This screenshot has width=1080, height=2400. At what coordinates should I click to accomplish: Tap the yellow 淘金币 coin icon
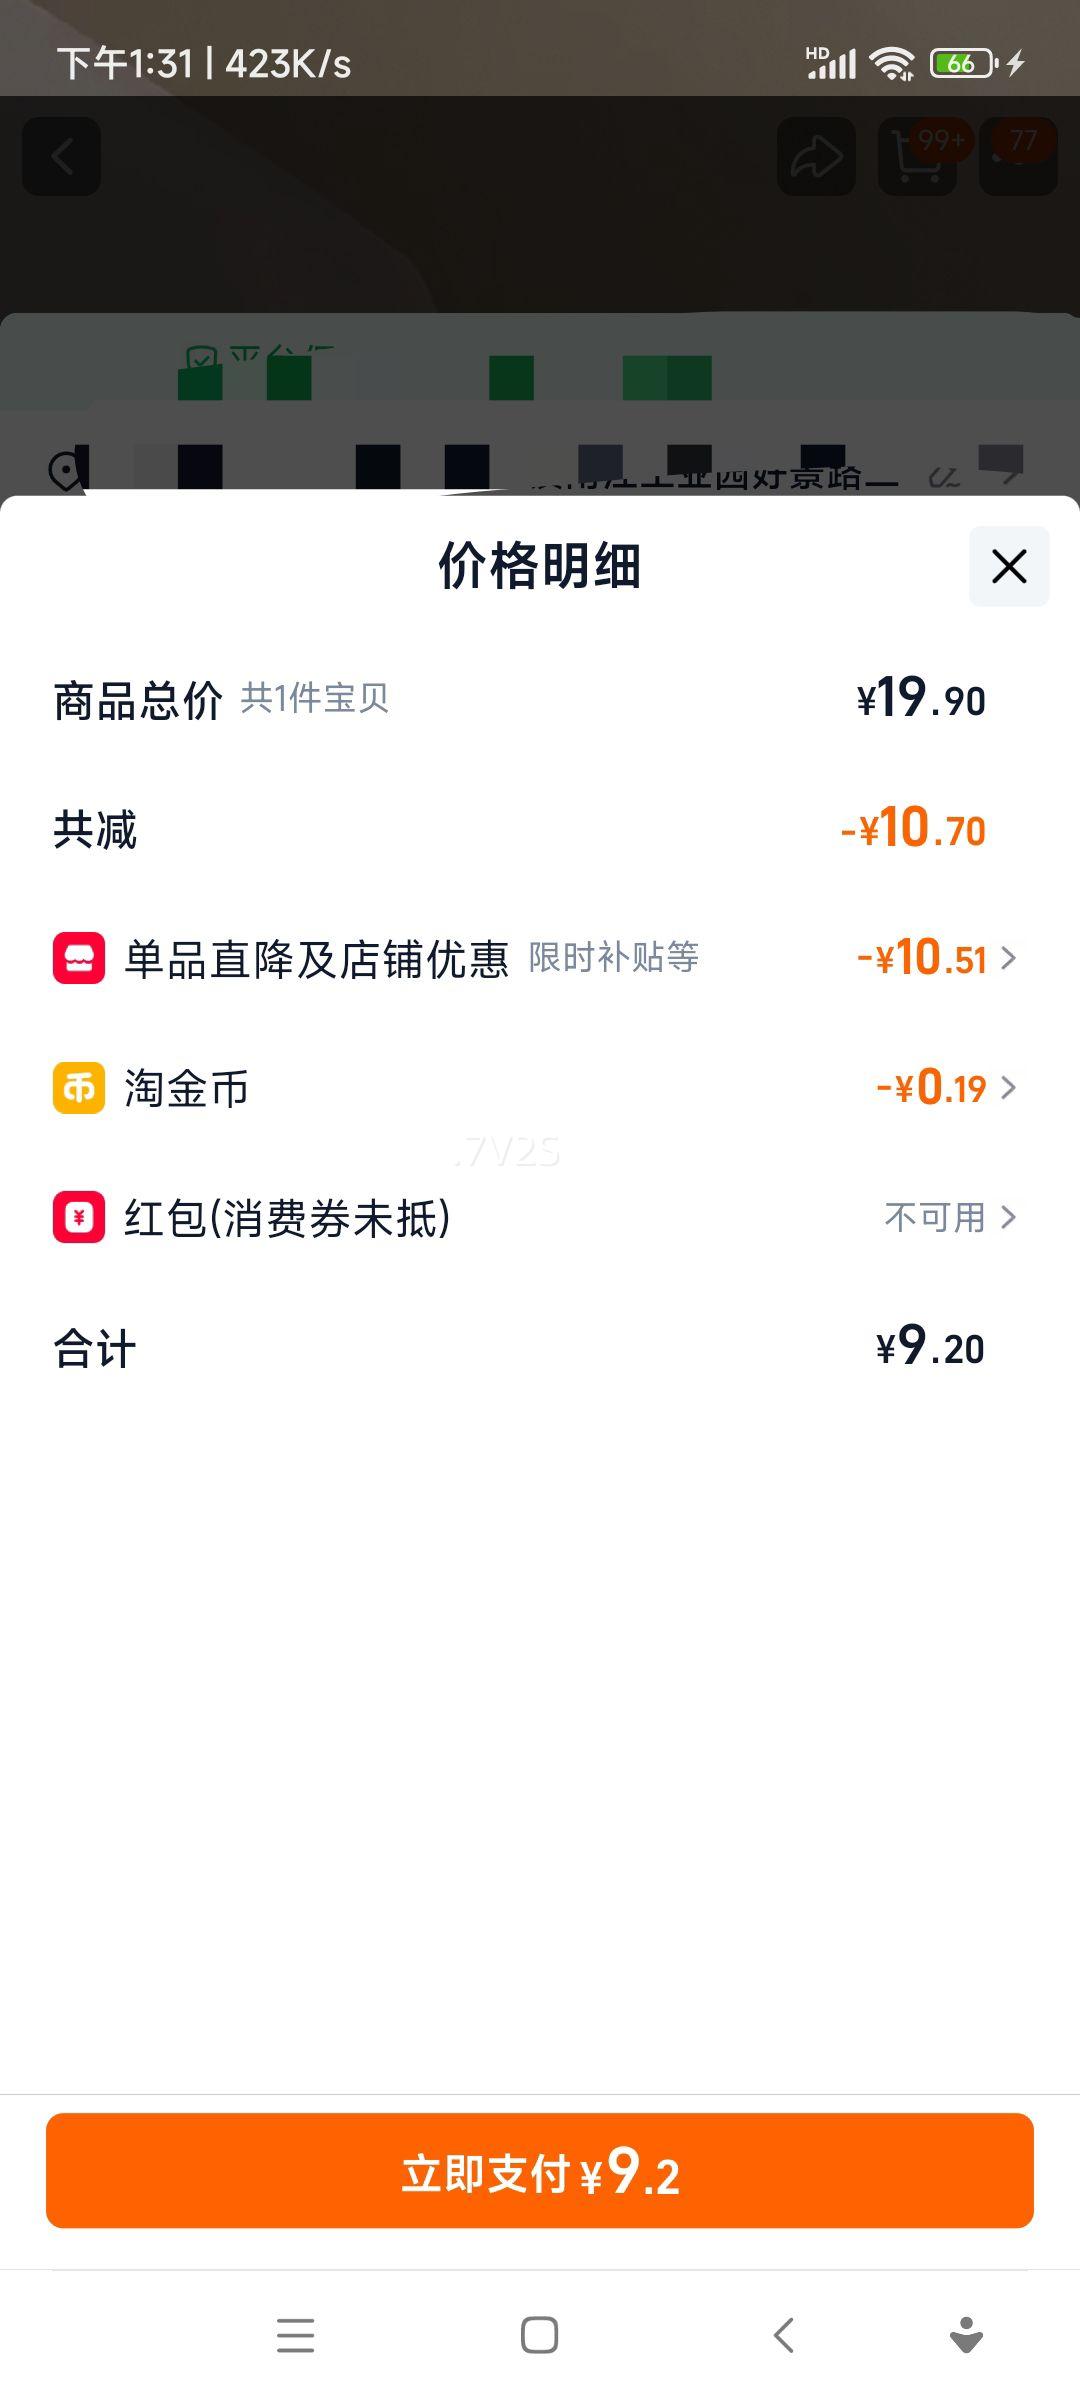[x=79, y=1088]
